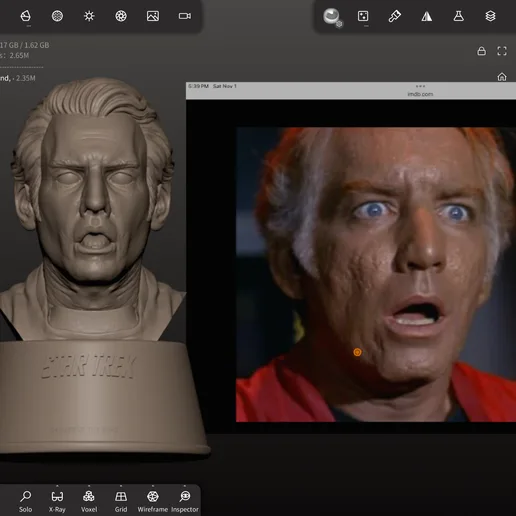Viewport: 516px width, 516px height.
Task: Open the Background image icon
Action: point(153,16)
